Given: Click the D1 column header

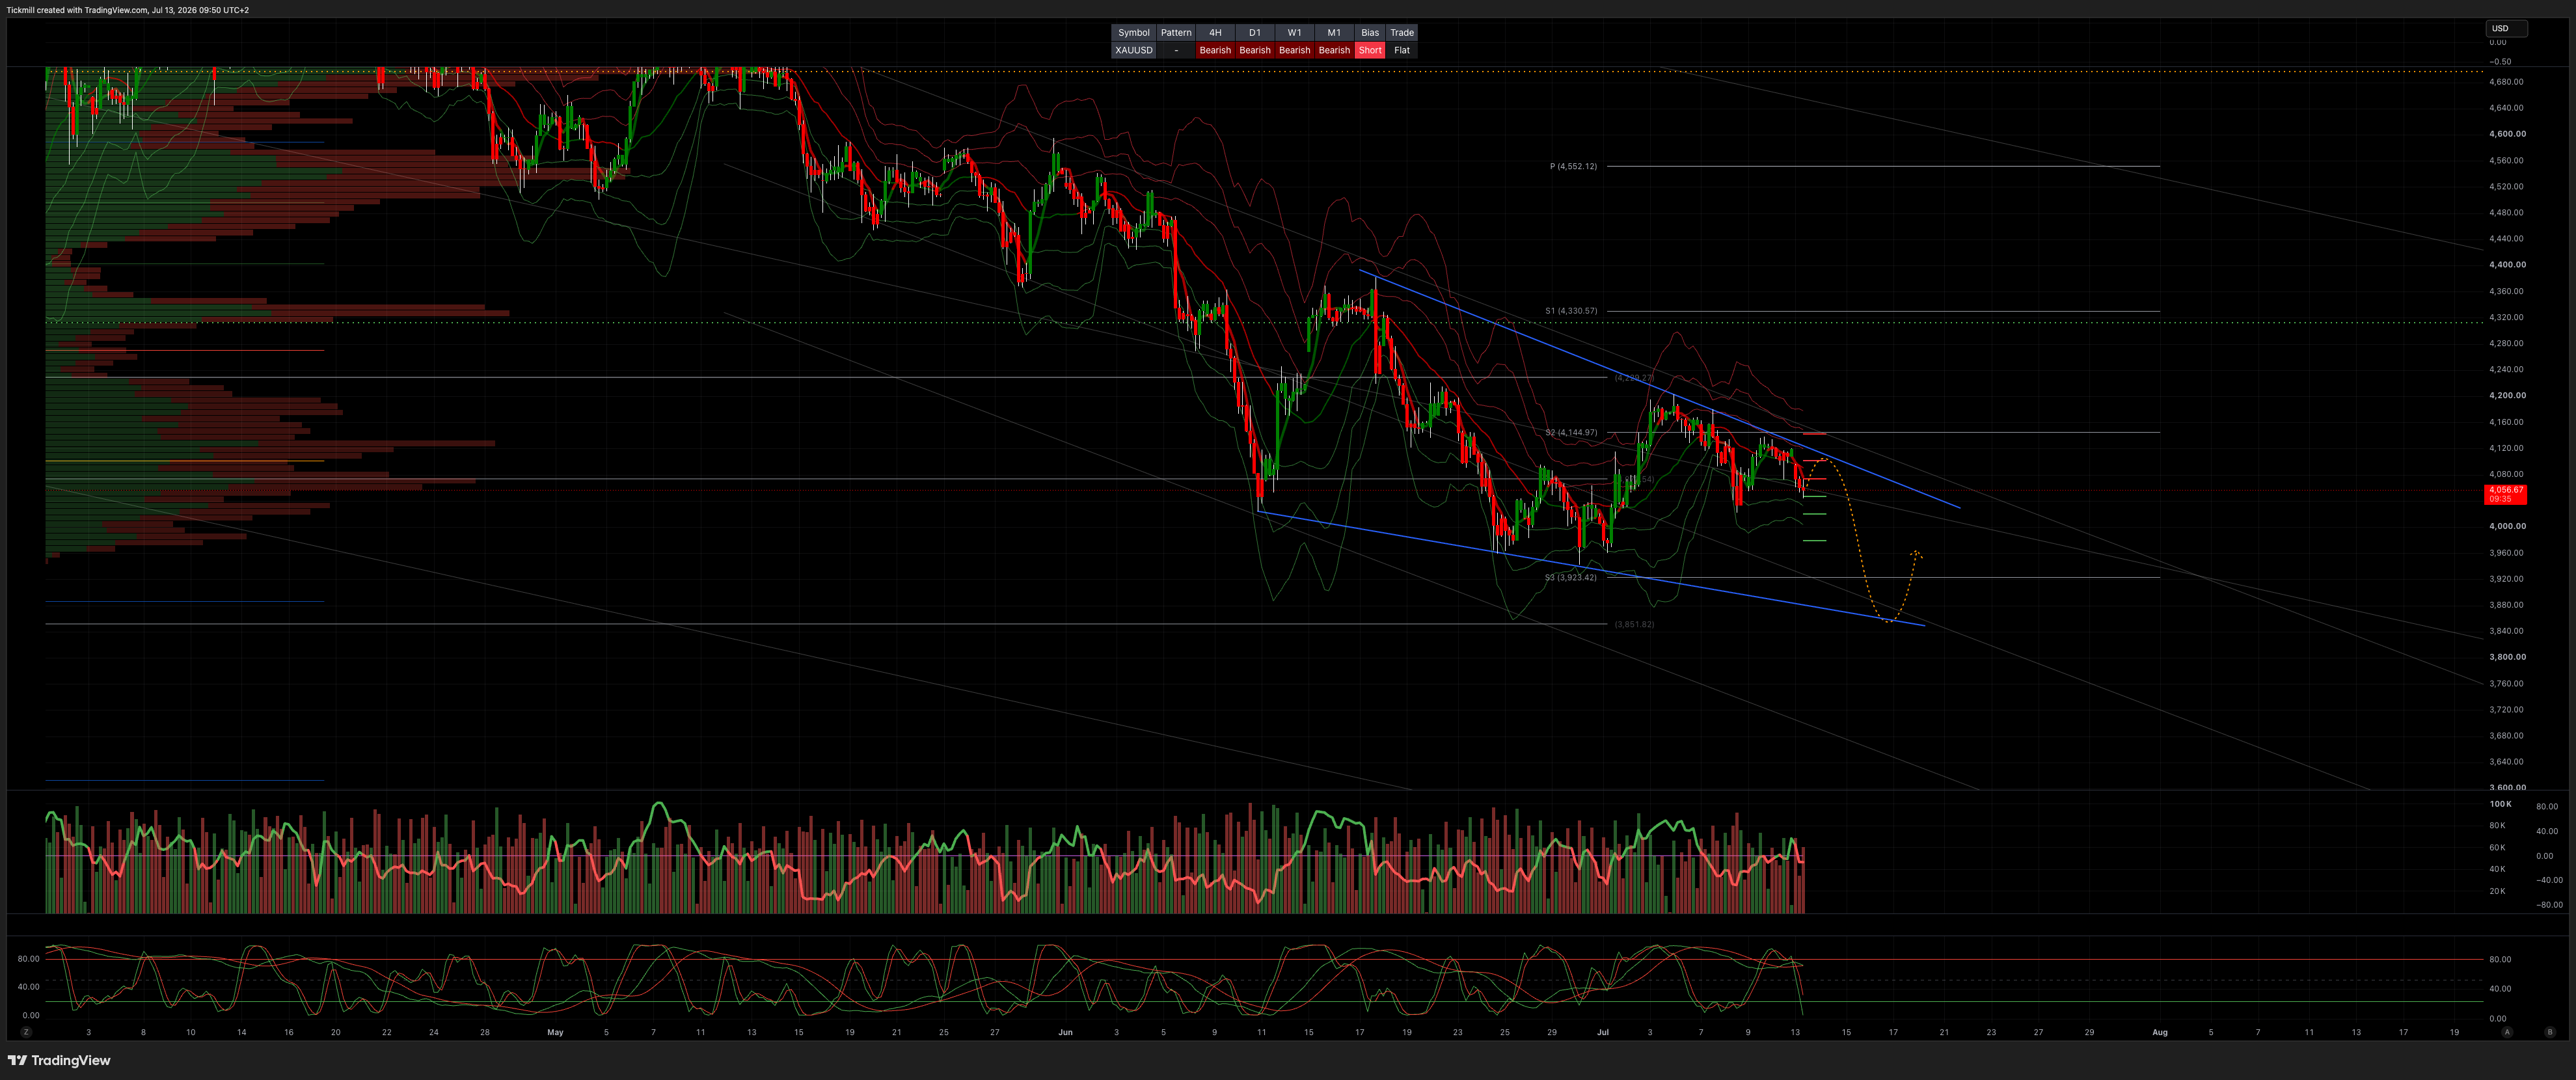Looking at the screenshot, I should coord(1255,33).
